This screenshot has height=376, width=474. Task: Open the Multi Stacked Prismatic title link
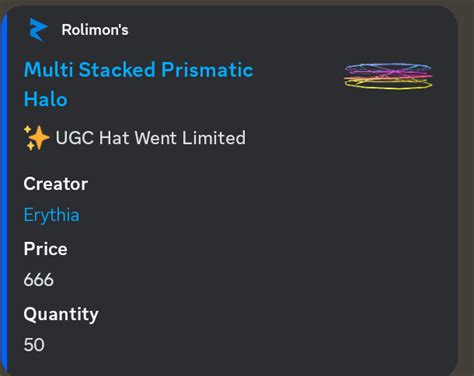[139, 70]
